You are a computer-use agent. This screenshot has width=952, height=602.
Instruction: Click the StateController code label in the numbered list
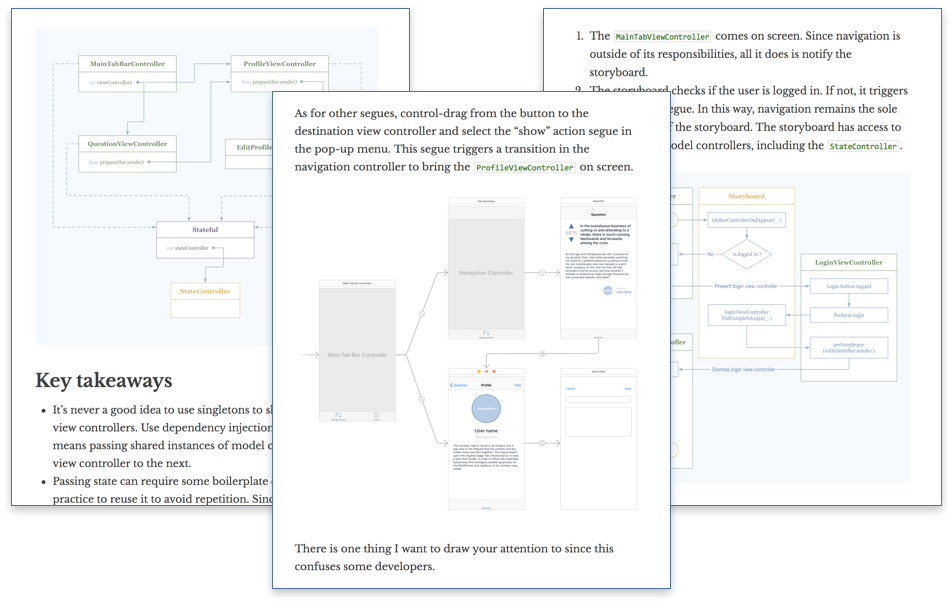click(863, 146)
